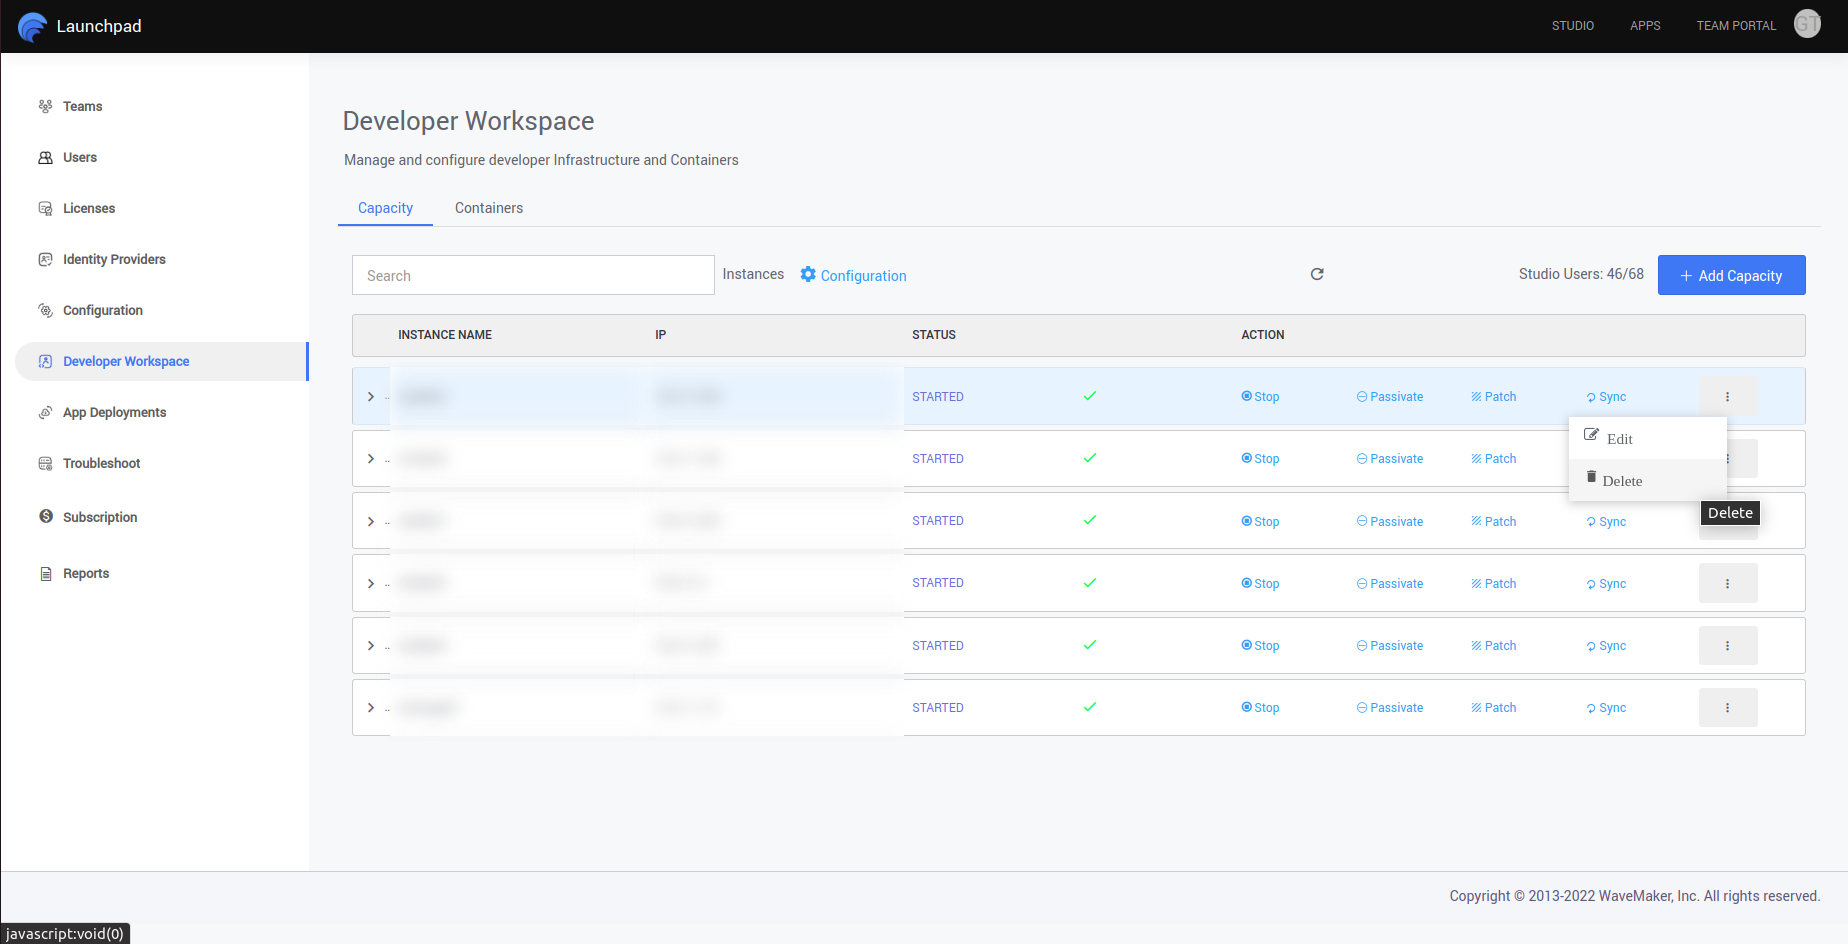
Task: Expand the last instance row chevron
Action: pos(371,708)
